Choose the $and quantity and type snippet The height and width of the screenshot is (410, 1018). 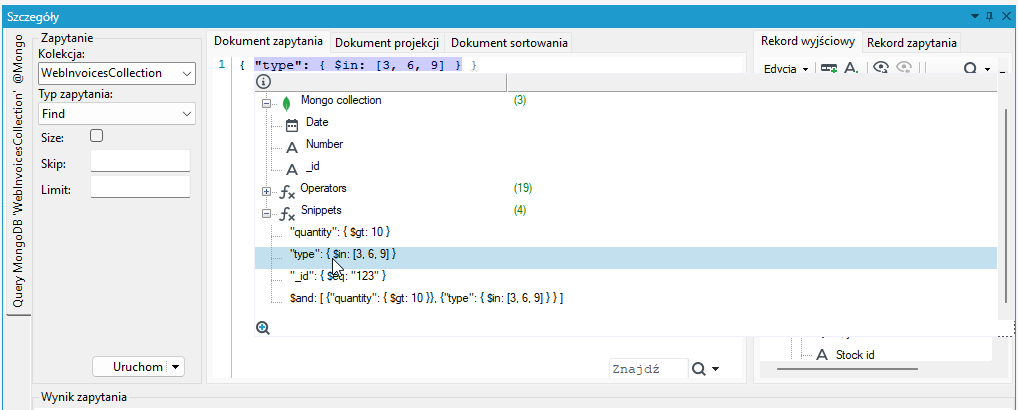point(427,298)
